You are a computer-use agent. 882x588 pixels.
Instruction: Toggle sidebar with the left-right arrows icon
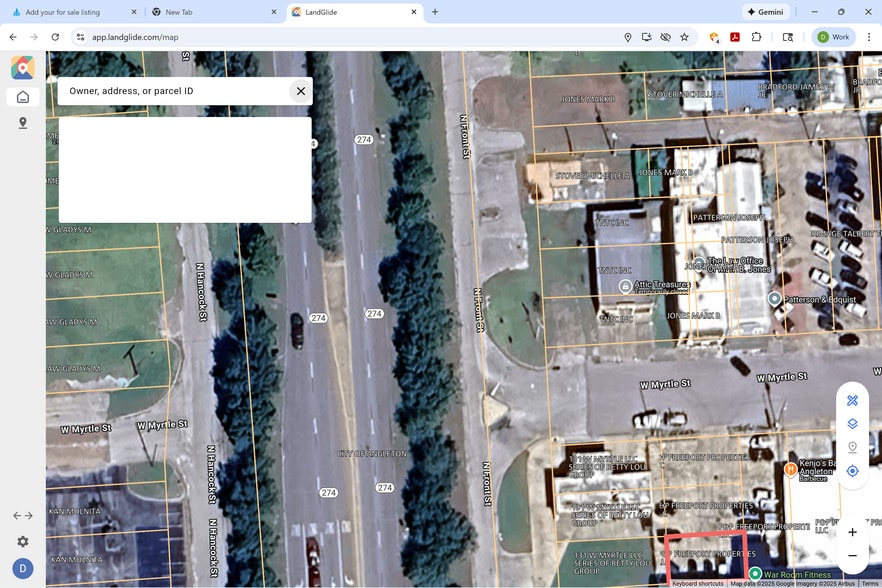click(23, 516)
